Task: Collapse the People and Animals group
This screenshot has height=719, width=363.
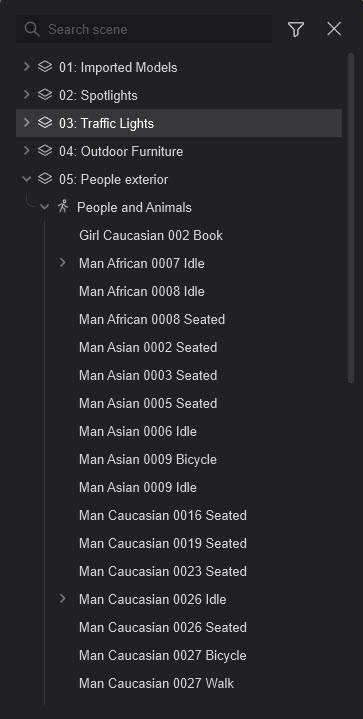Action: point(44,207)
